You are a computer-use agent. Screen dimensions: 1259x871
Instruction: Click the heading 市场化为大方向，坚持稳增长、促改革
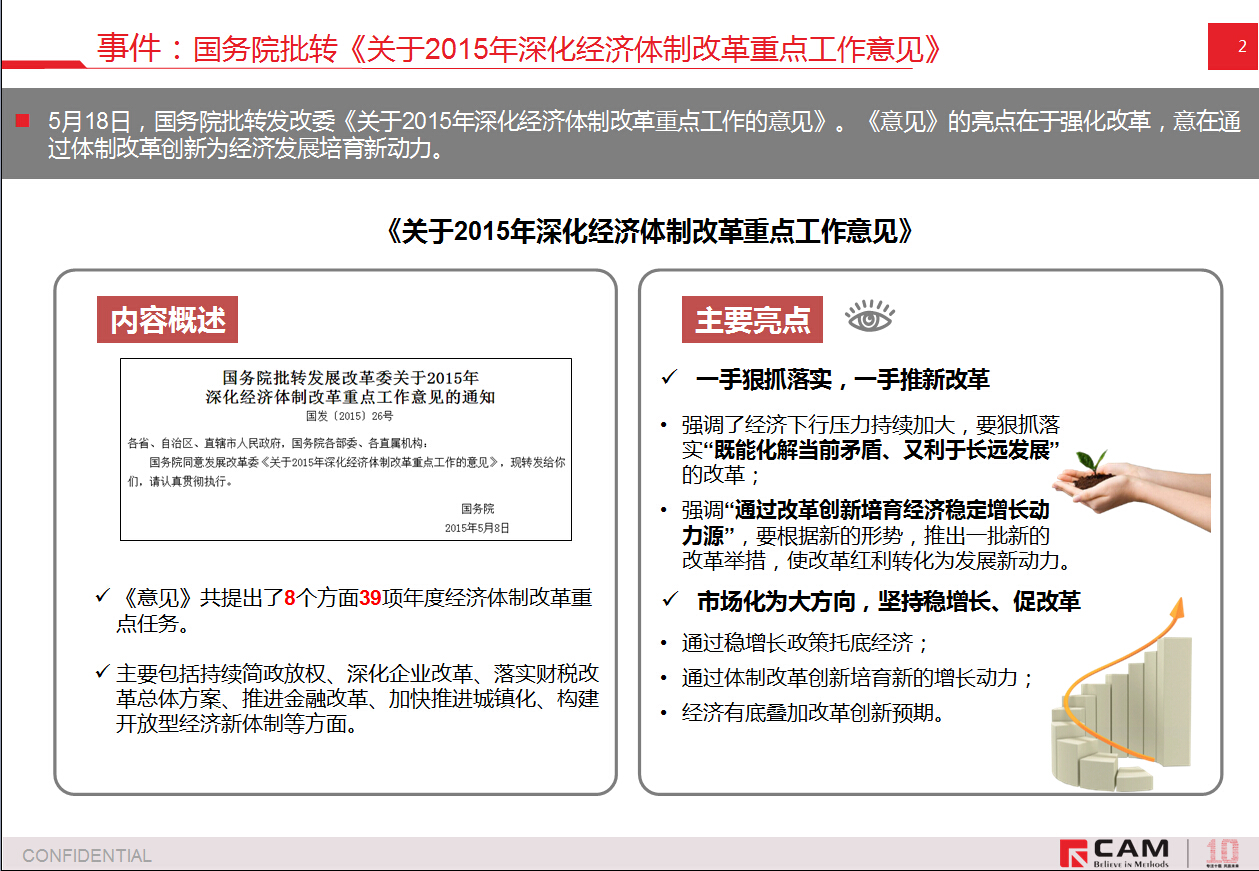pos(888,601)
